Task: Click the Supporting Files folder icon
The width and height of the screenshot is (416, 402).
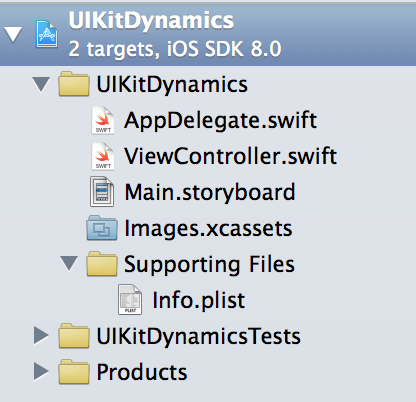Action: (x=102, y=264)
